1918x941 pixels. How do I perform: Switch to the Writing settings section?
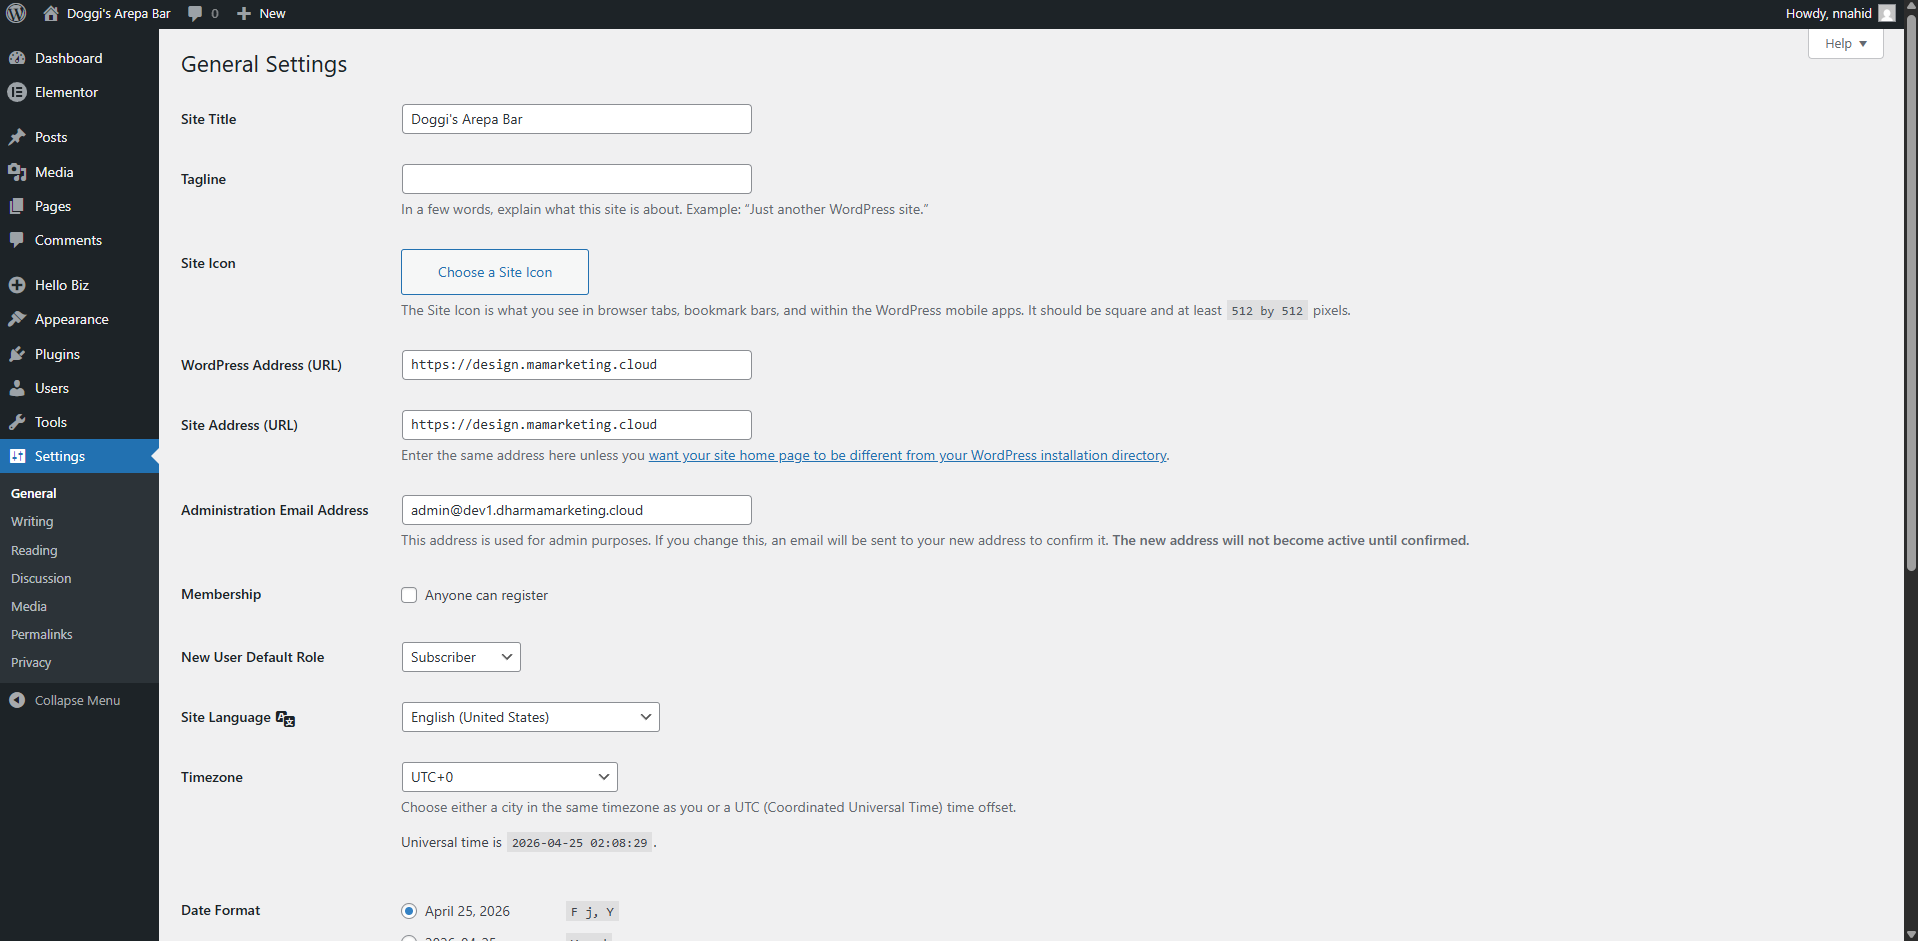pyautogui.click(x=31, y=521)
